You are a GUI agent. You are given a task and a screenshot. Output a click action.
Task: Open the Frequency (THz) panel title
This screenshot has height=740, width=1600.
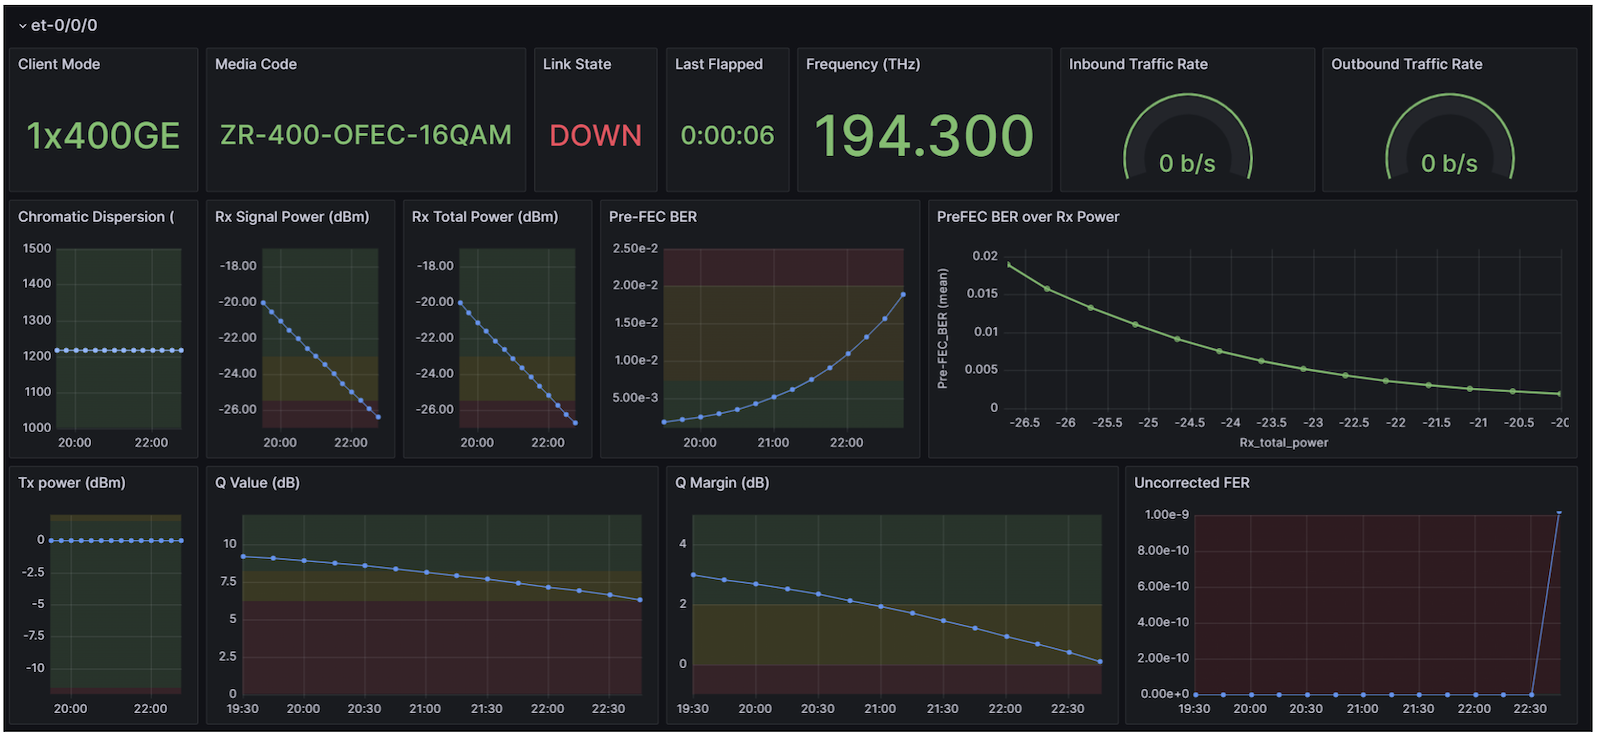click(863, 64)
